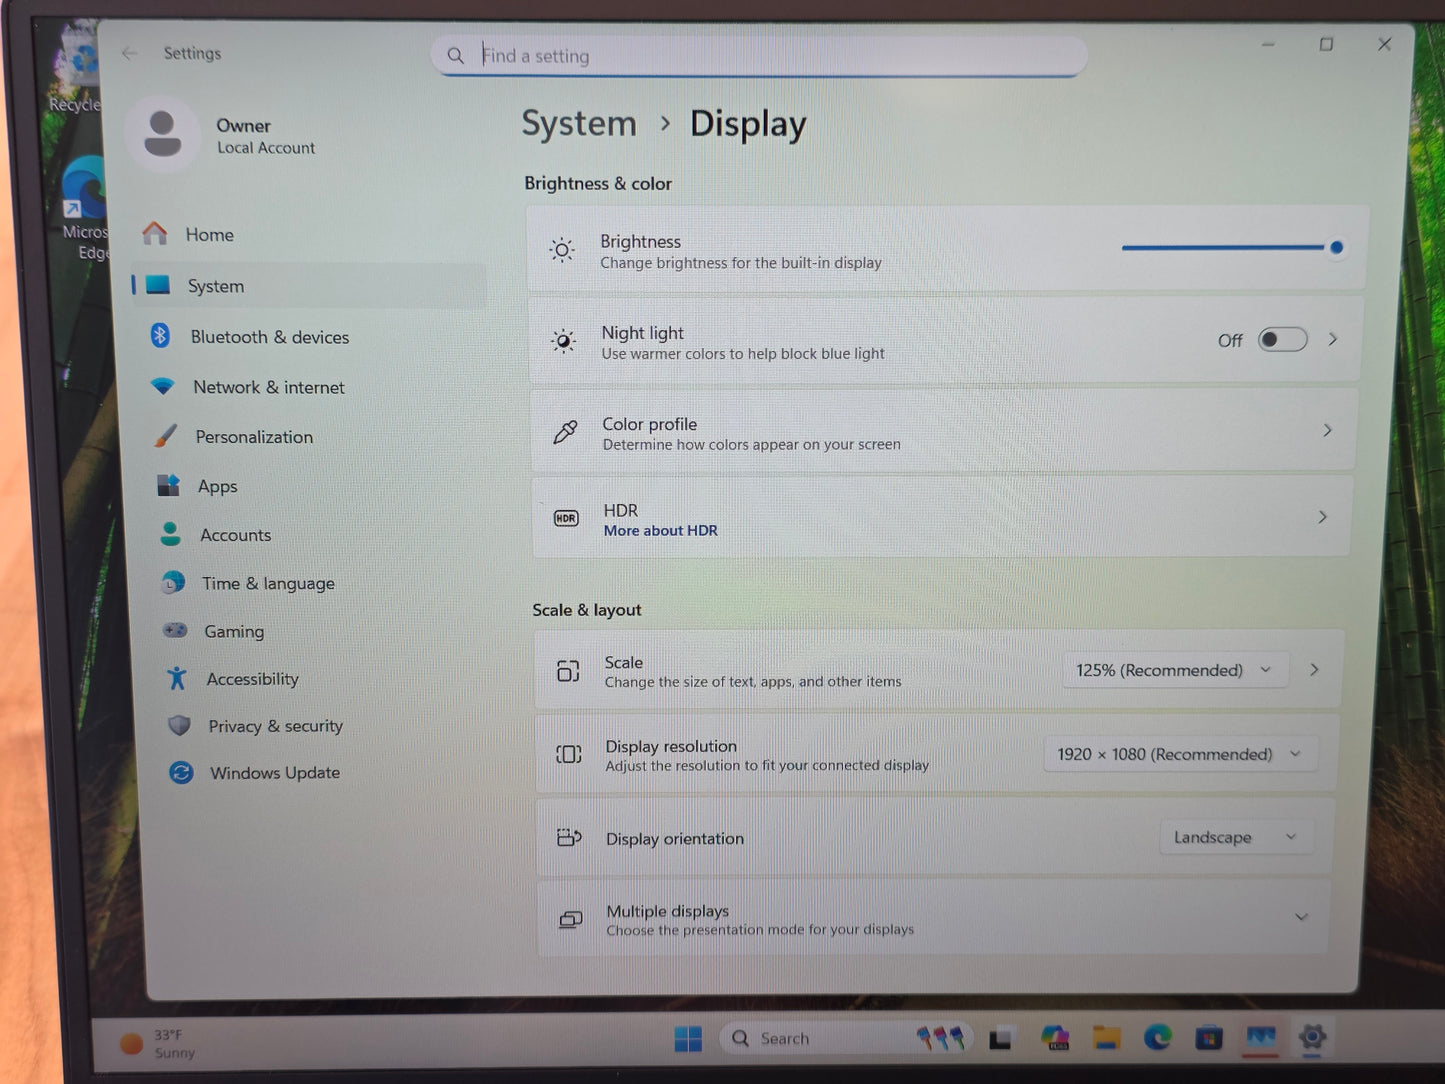
Task: Click the More about HDR link
Action: tap(660, 530)
